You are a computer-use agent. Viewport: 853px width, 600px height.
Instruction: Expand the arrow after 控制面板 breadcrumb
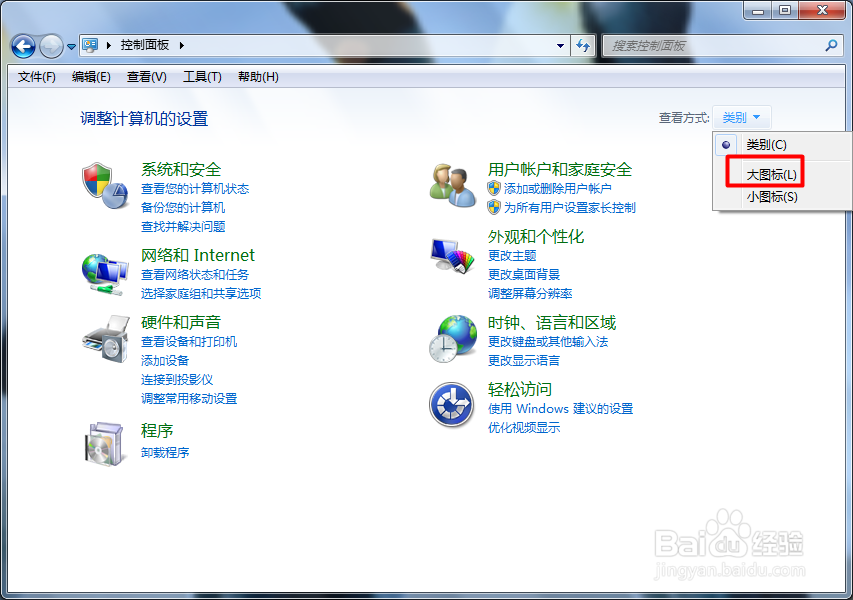click(182, 45)
